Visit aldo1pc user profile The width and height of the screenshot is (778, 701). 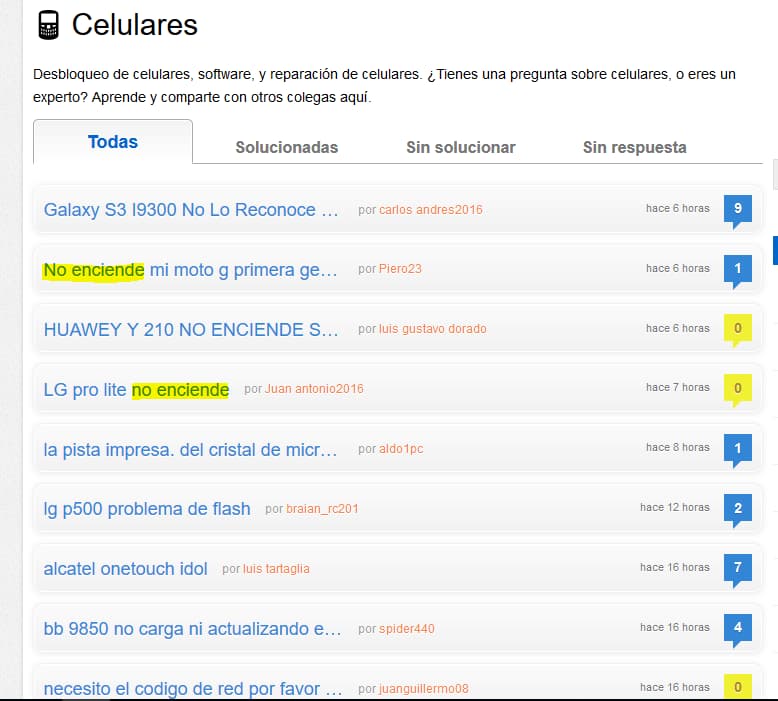[x=401, y=449]
